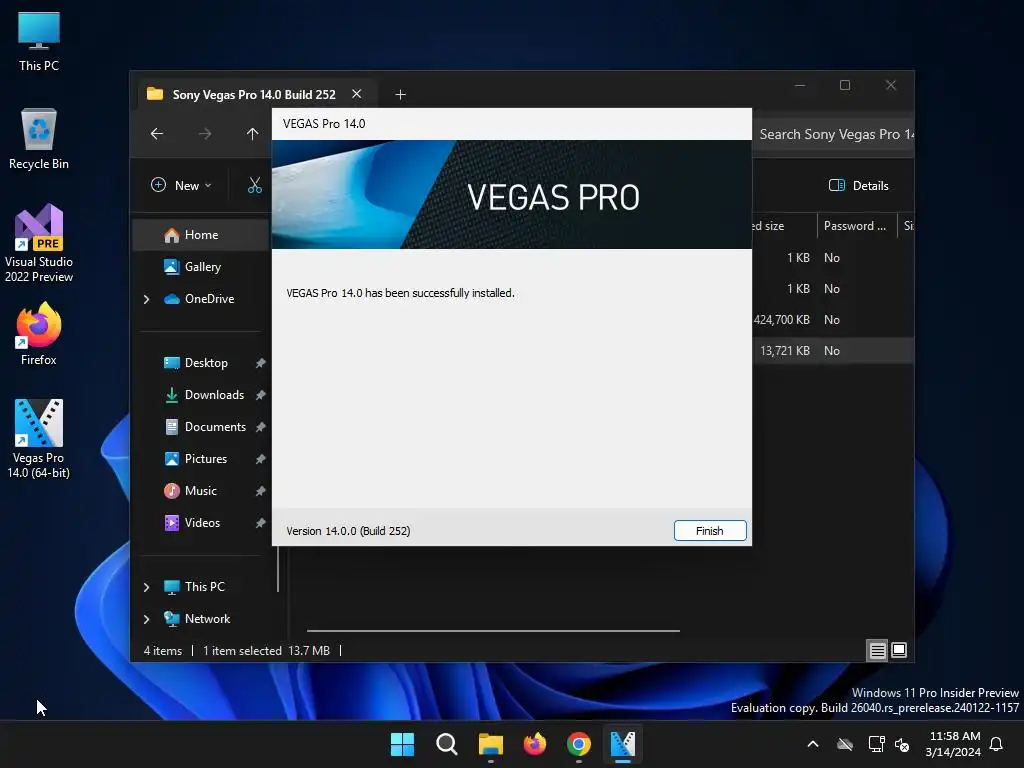Add a new tab in File Explorer
1024x768 pixels.
coord(400,95)
